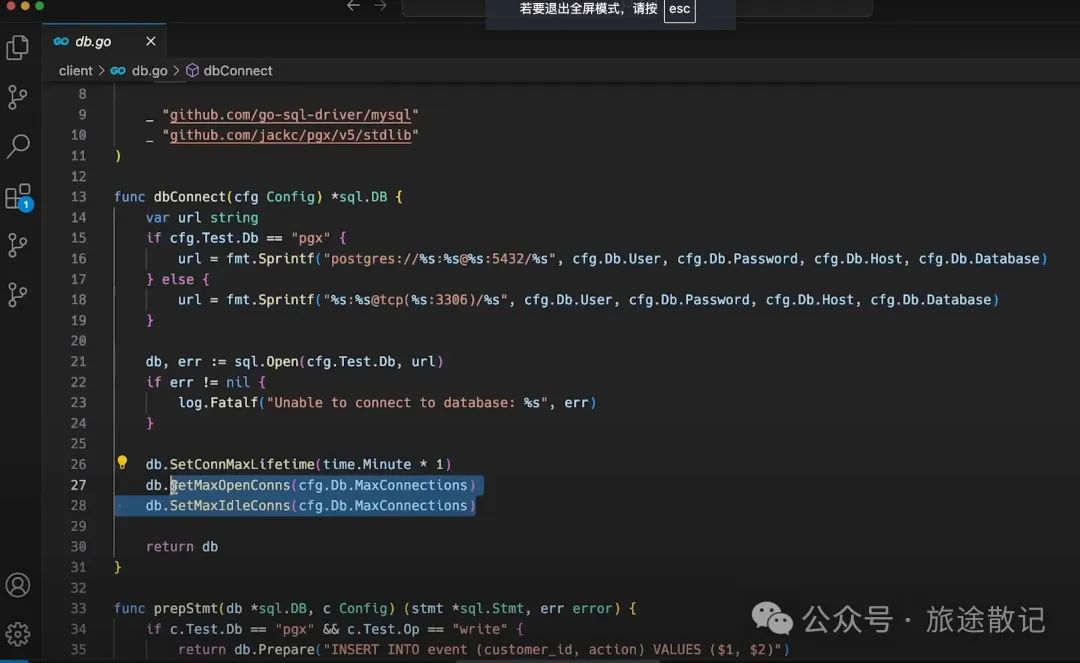Open Extensions view with update badge

18,197
